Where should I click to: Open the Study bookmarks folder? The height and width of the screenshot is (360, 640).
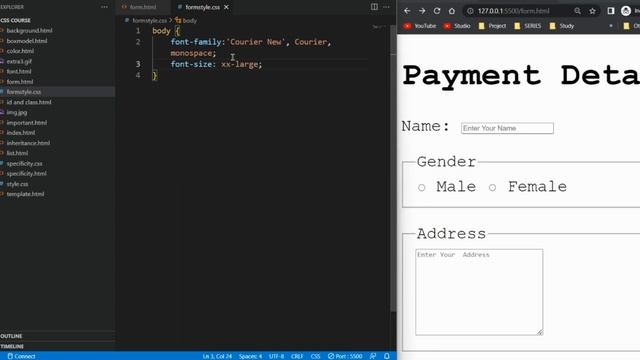[x=562, y=26]
